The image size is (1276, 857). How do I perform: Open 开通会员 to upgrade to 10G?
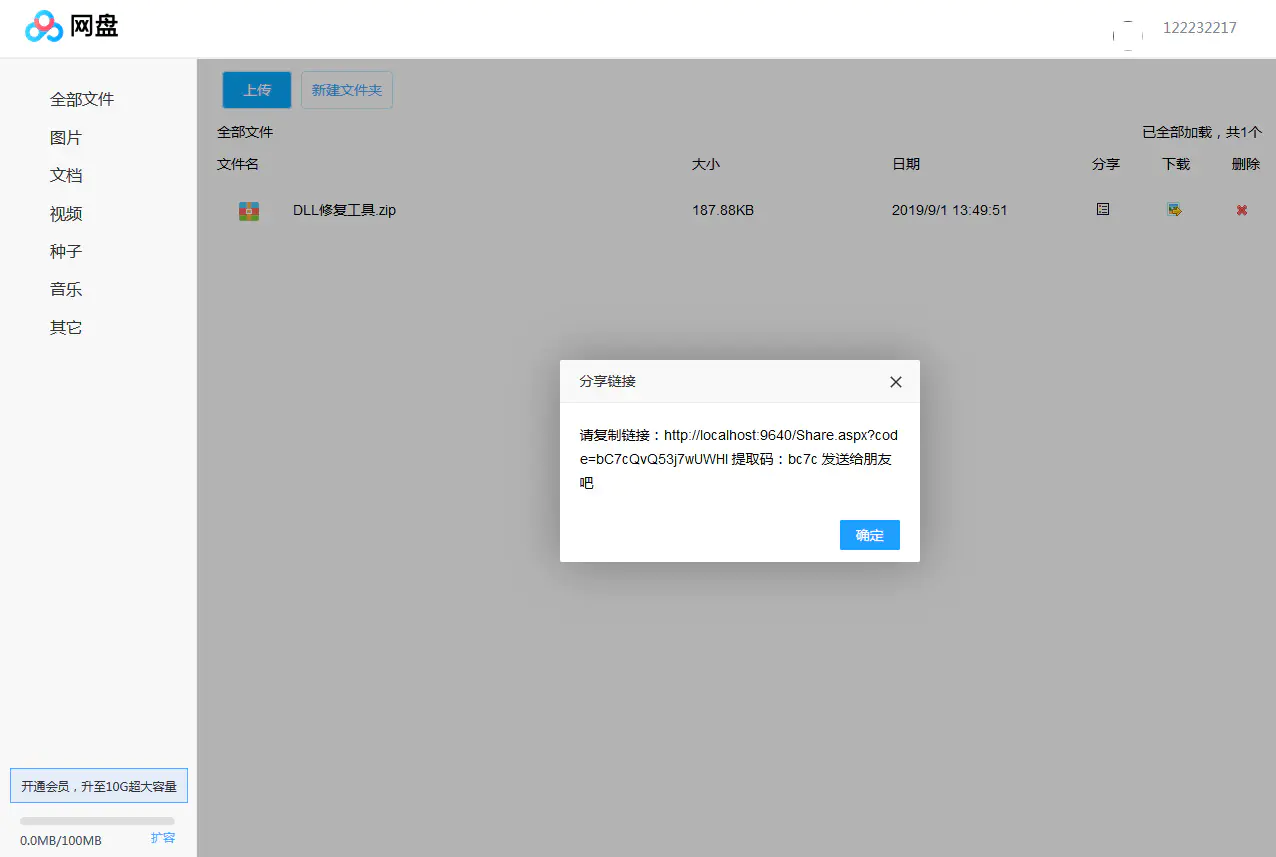click(x=98, y=785)
